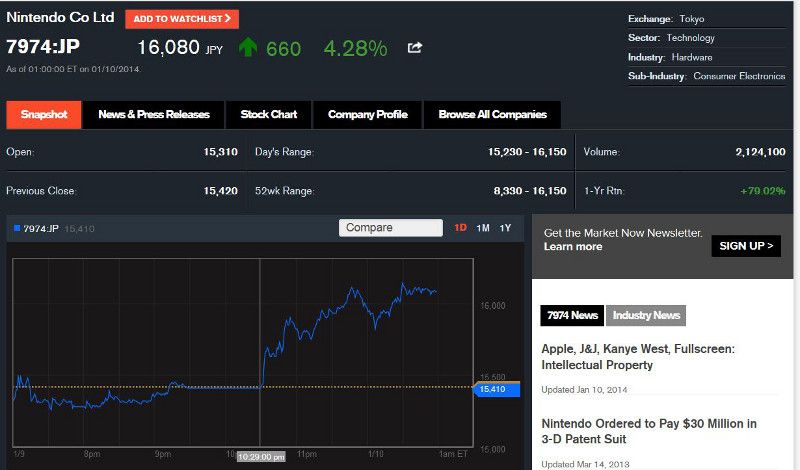
Task: Go to News & Press Releases tab
Action: coord(154,115)
